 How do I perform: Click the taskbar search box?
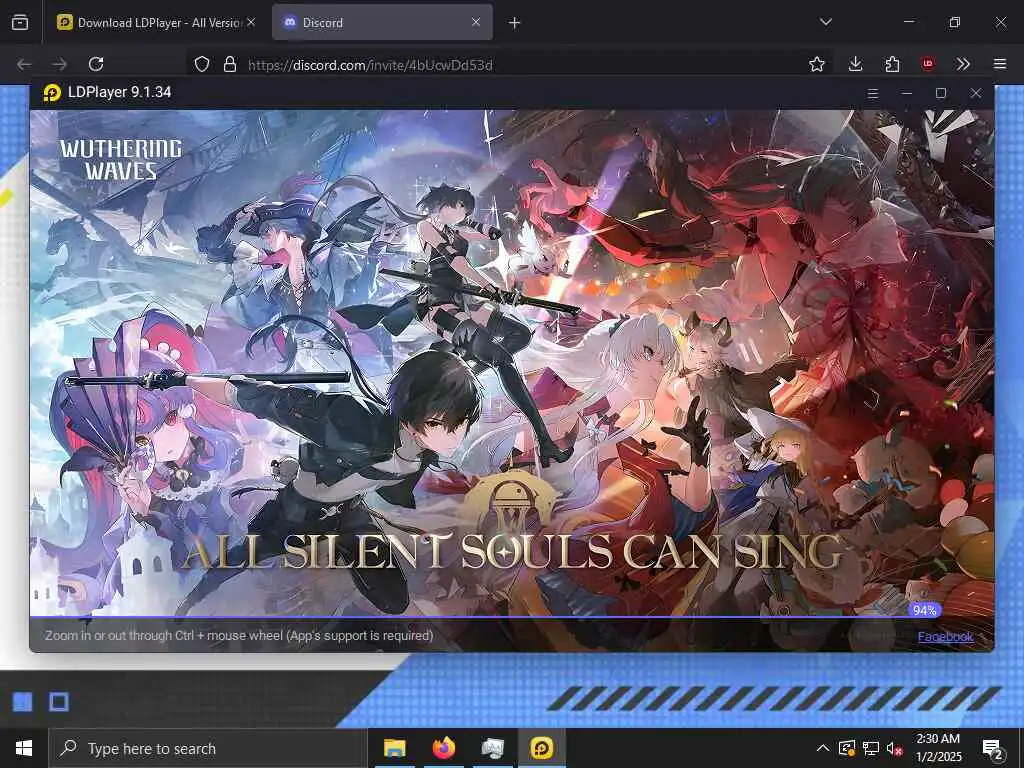(208, 748)
